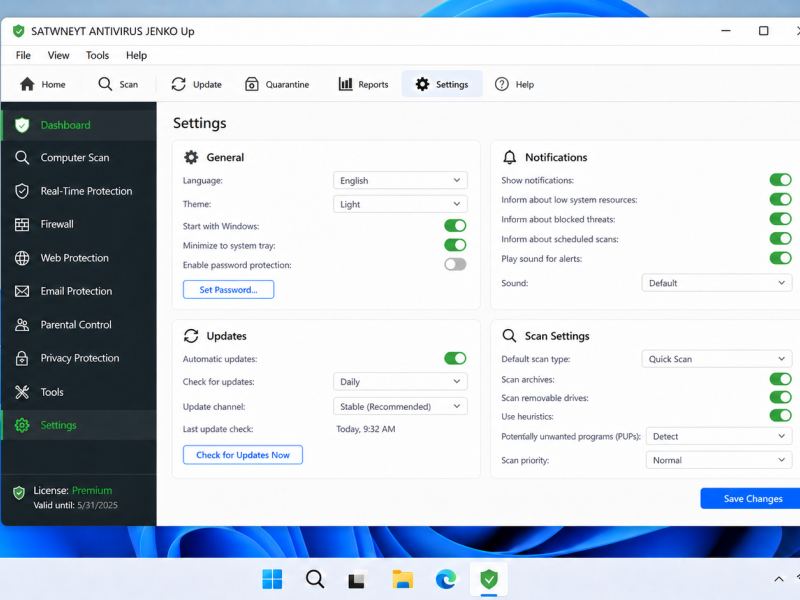Open Scan priority dropdown showing Normal

[719, 460]
